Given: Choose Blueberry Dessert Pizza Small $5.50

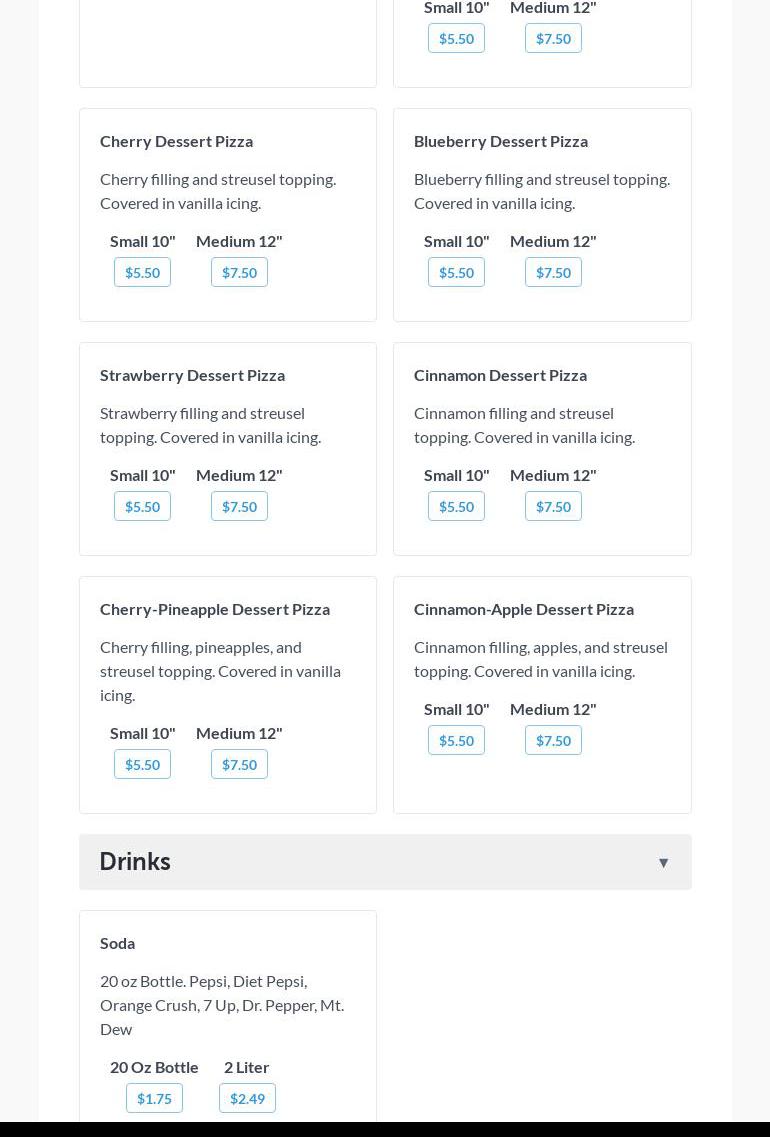Looking at the screenshot, I should coord(456,272).
